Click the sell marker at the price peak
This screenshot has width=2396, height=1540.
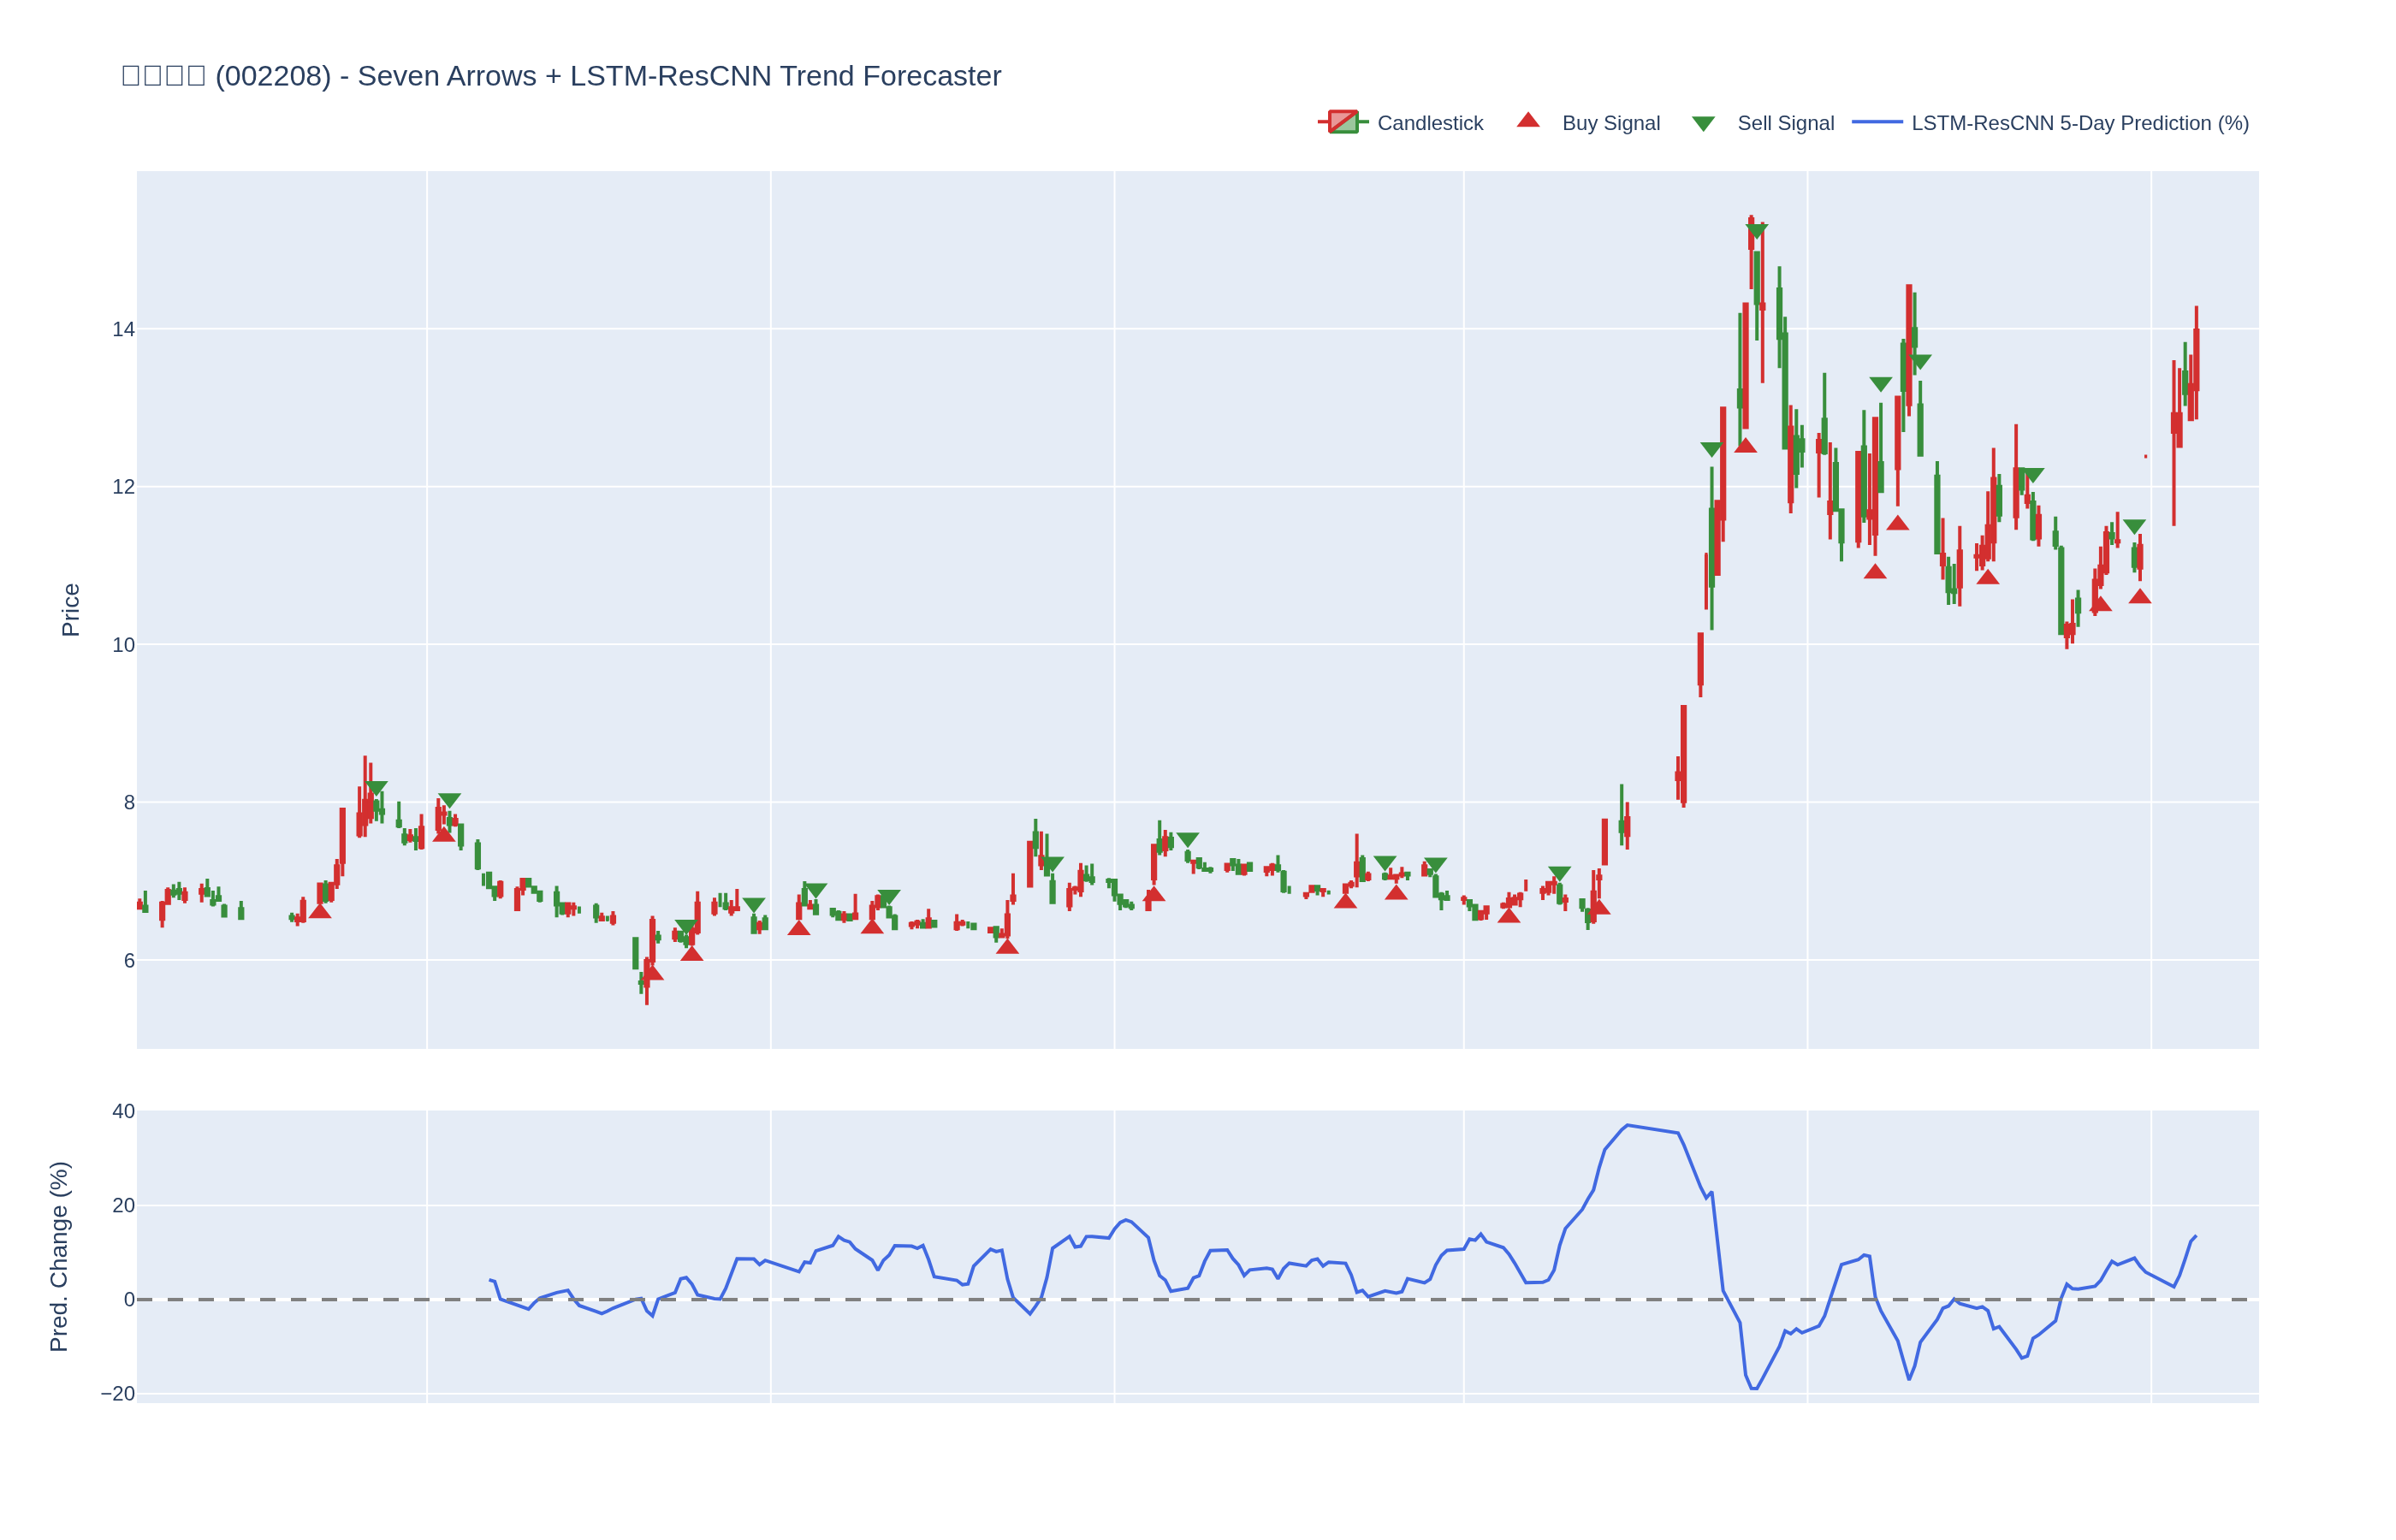[1757, 232]
